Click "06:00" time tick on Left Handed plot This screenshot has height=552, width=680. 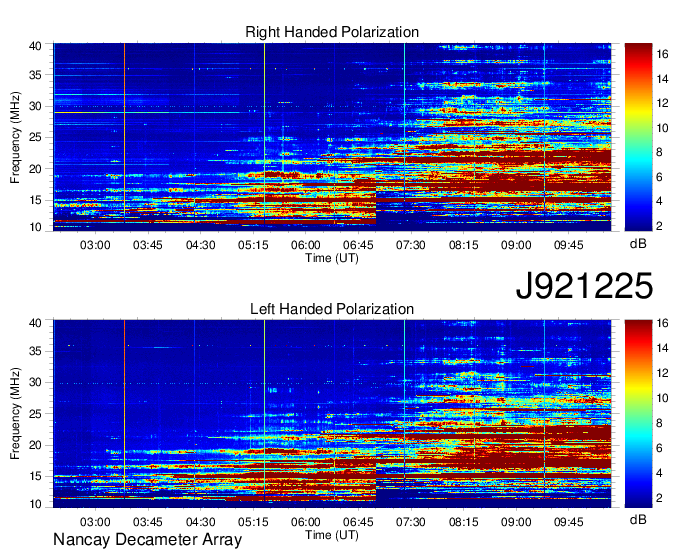point(306,522)
